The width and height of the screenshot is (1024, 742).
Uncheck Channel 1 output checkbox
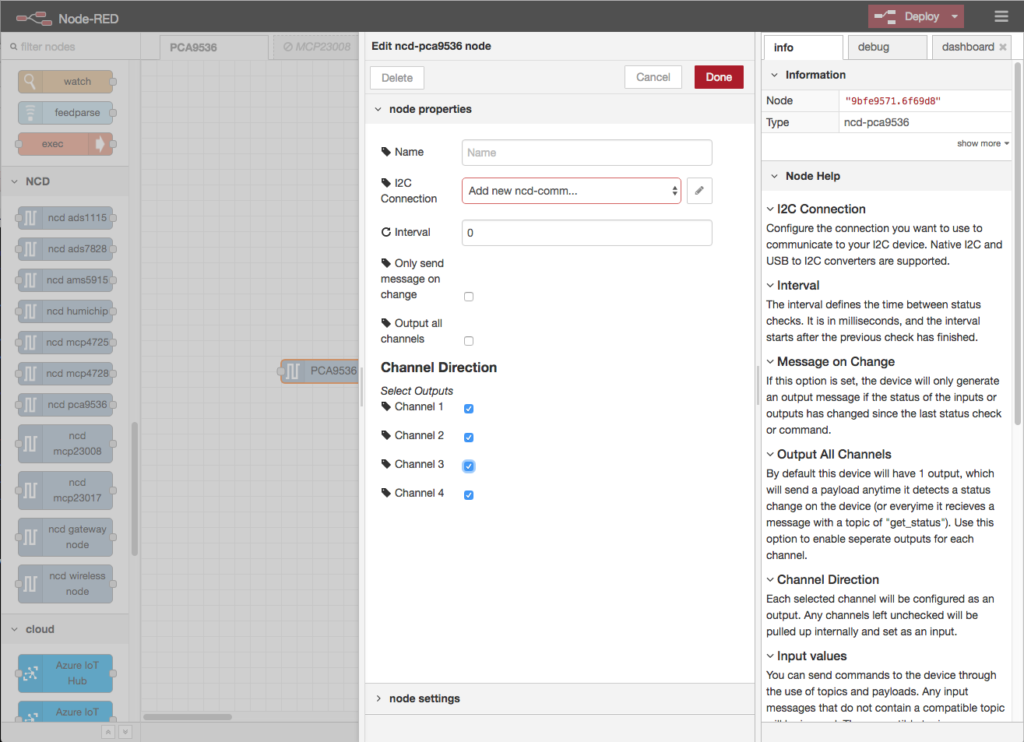tap(469, 408)
